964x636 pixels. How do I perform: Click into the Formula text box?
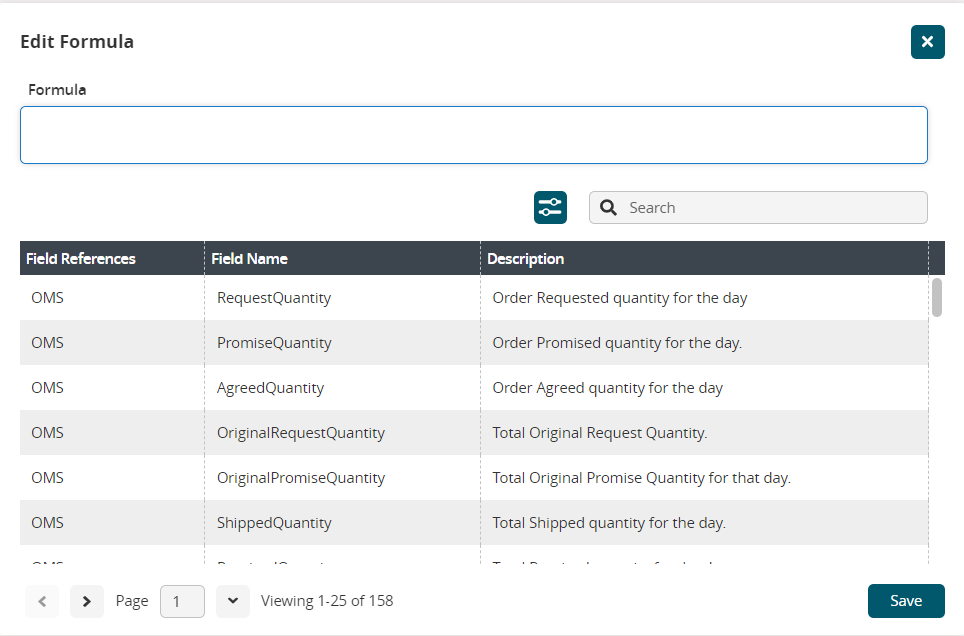(x=473, y=135)
